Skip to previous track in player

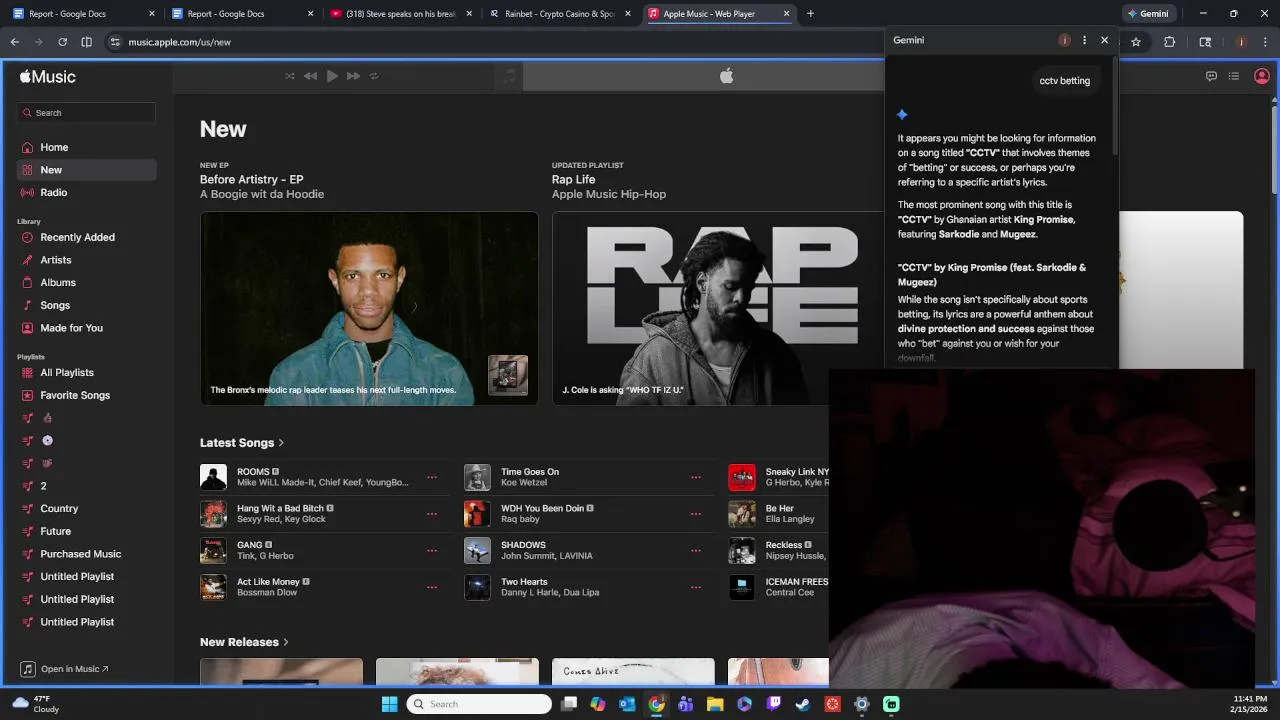coord(310,76)
